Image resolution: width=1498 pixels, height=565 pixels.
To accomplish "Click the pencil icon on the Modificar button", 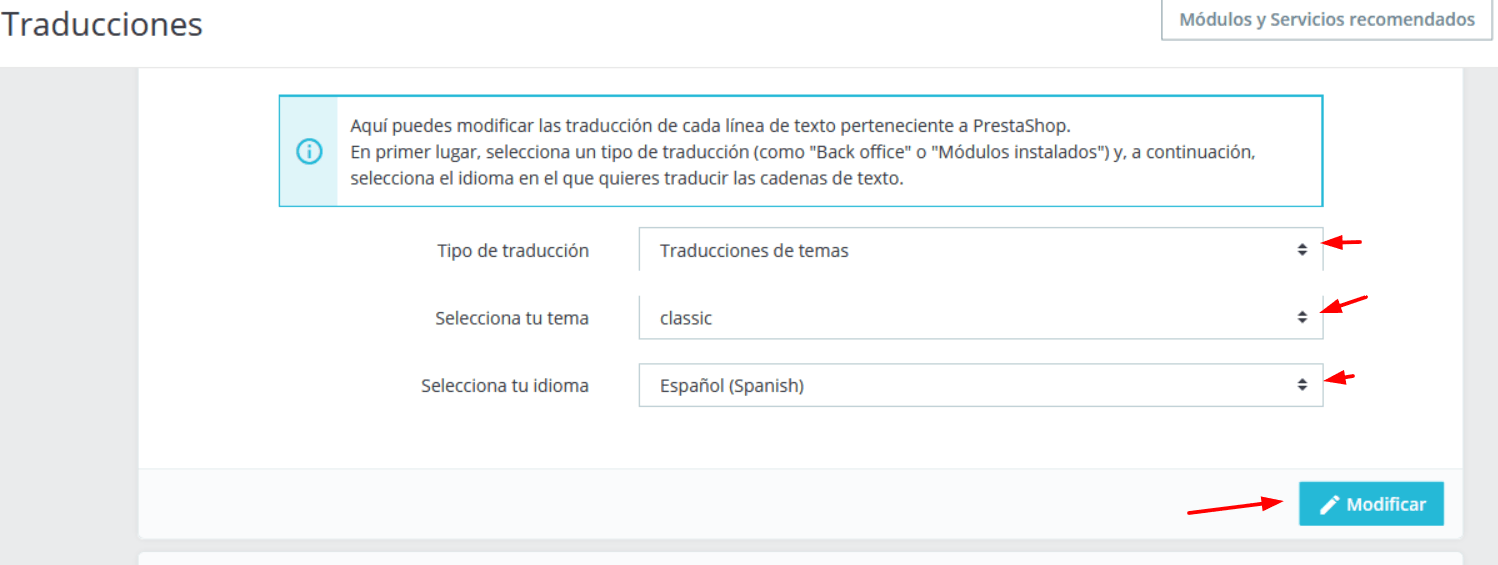I will 1329,505.
